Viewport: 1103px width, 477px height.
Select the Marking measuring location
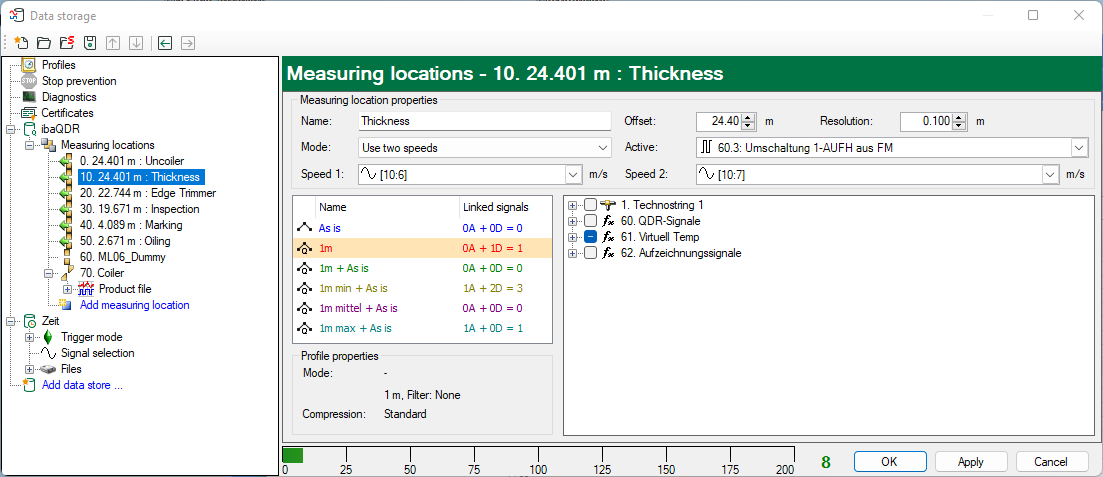pyautogui.click(x=131, y=225)
